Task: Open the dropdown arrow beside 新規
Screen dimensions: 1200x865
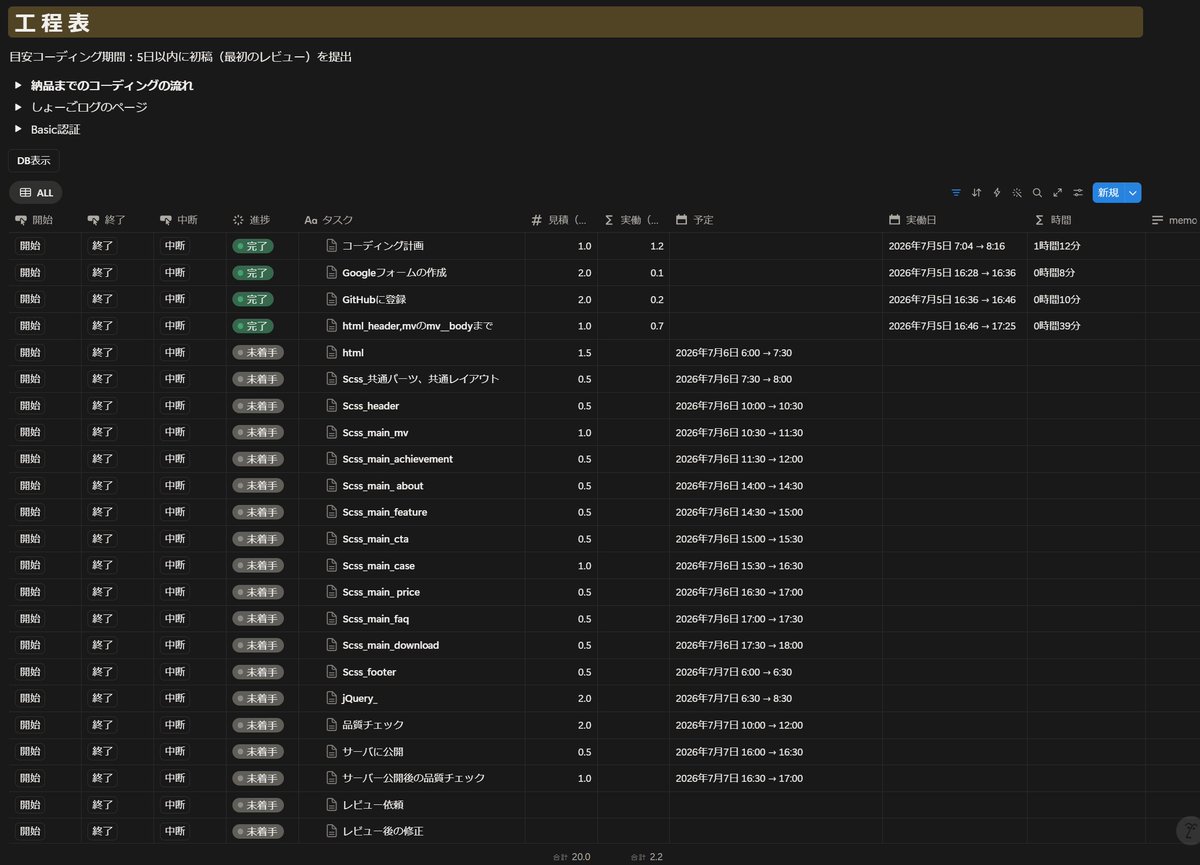Action: click(x=1133, y=193)
